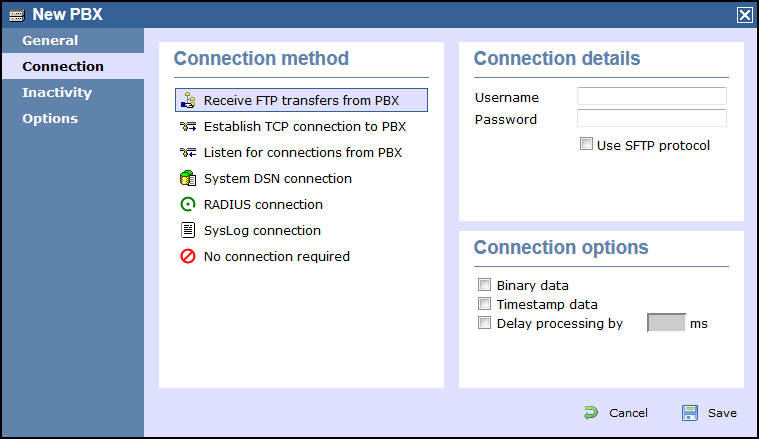Click the System DSN database icon
The width and height of the screenshot is (759, 439).
click(187, 179)
